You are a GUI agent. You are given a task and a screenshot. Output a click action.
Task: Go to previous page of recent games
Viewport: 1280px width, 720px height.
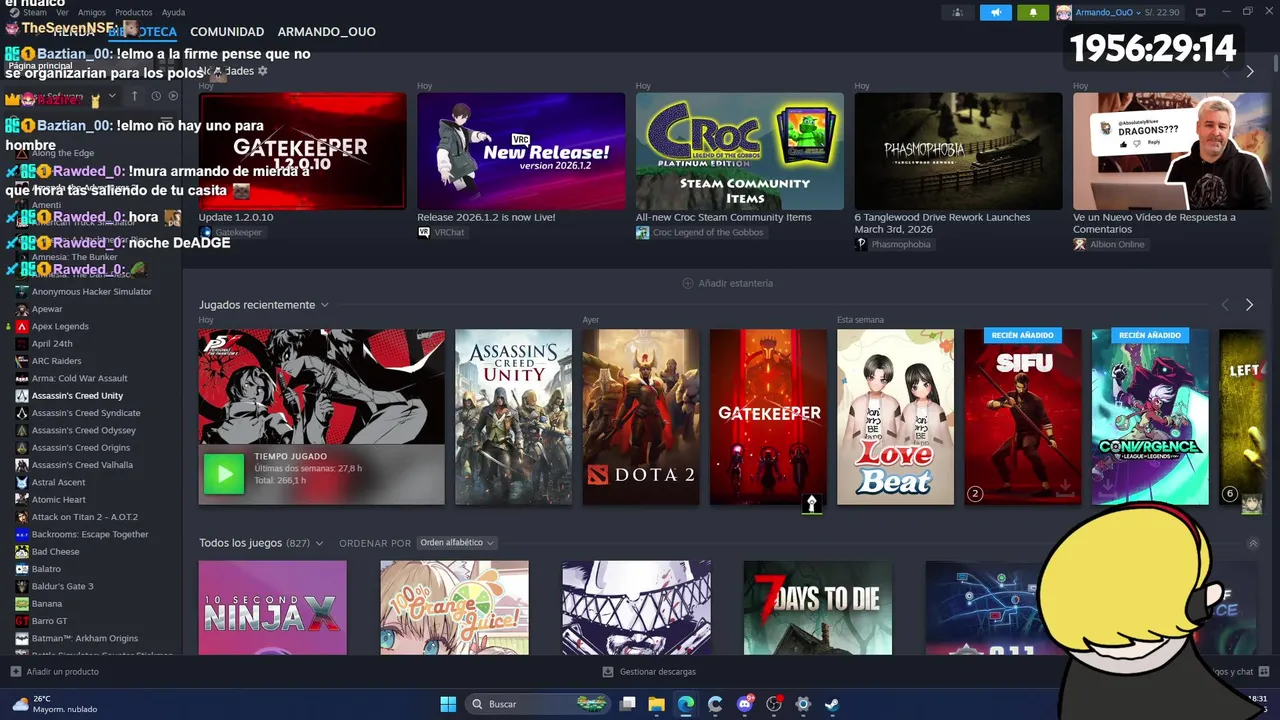[1225, 305]
